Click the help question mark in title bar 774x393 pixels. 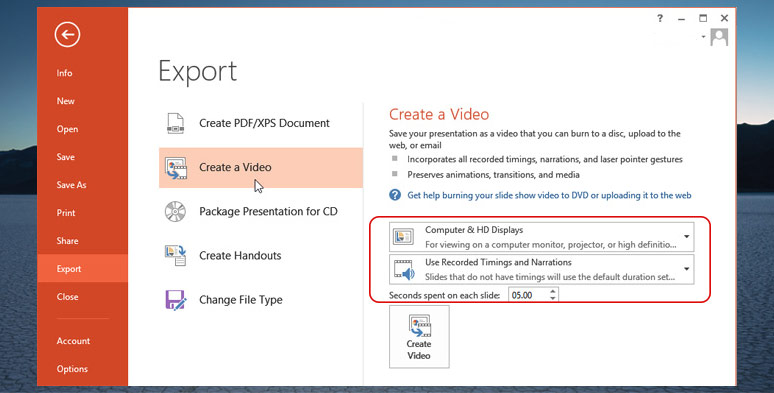coord(660,18)
